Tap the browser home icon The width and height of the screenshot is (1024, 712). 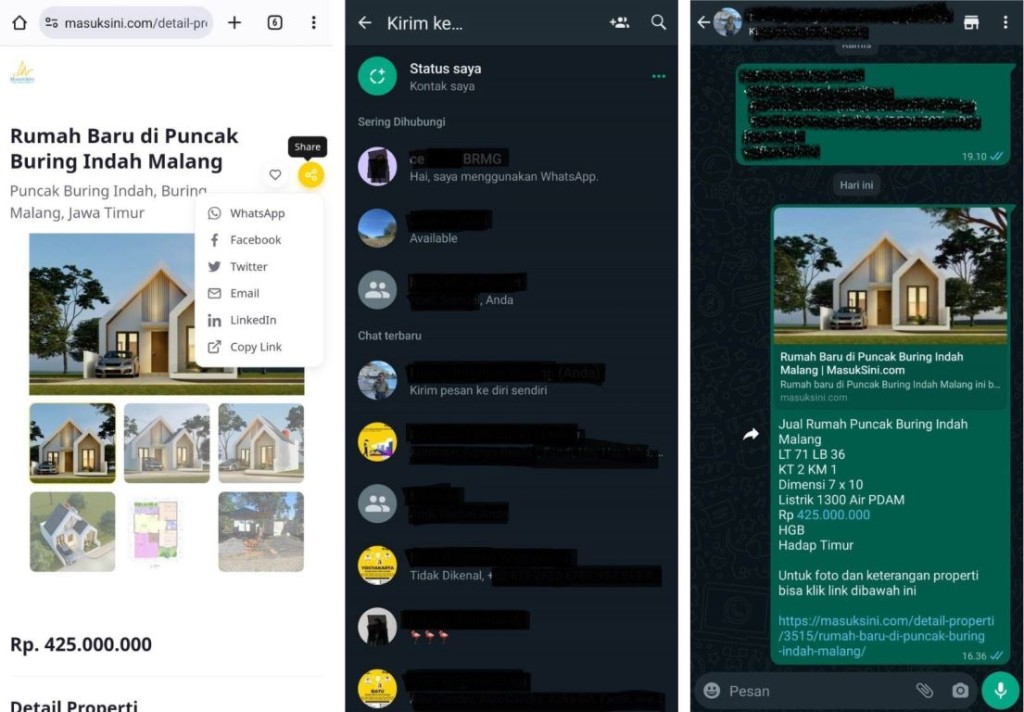click(20, 23)
